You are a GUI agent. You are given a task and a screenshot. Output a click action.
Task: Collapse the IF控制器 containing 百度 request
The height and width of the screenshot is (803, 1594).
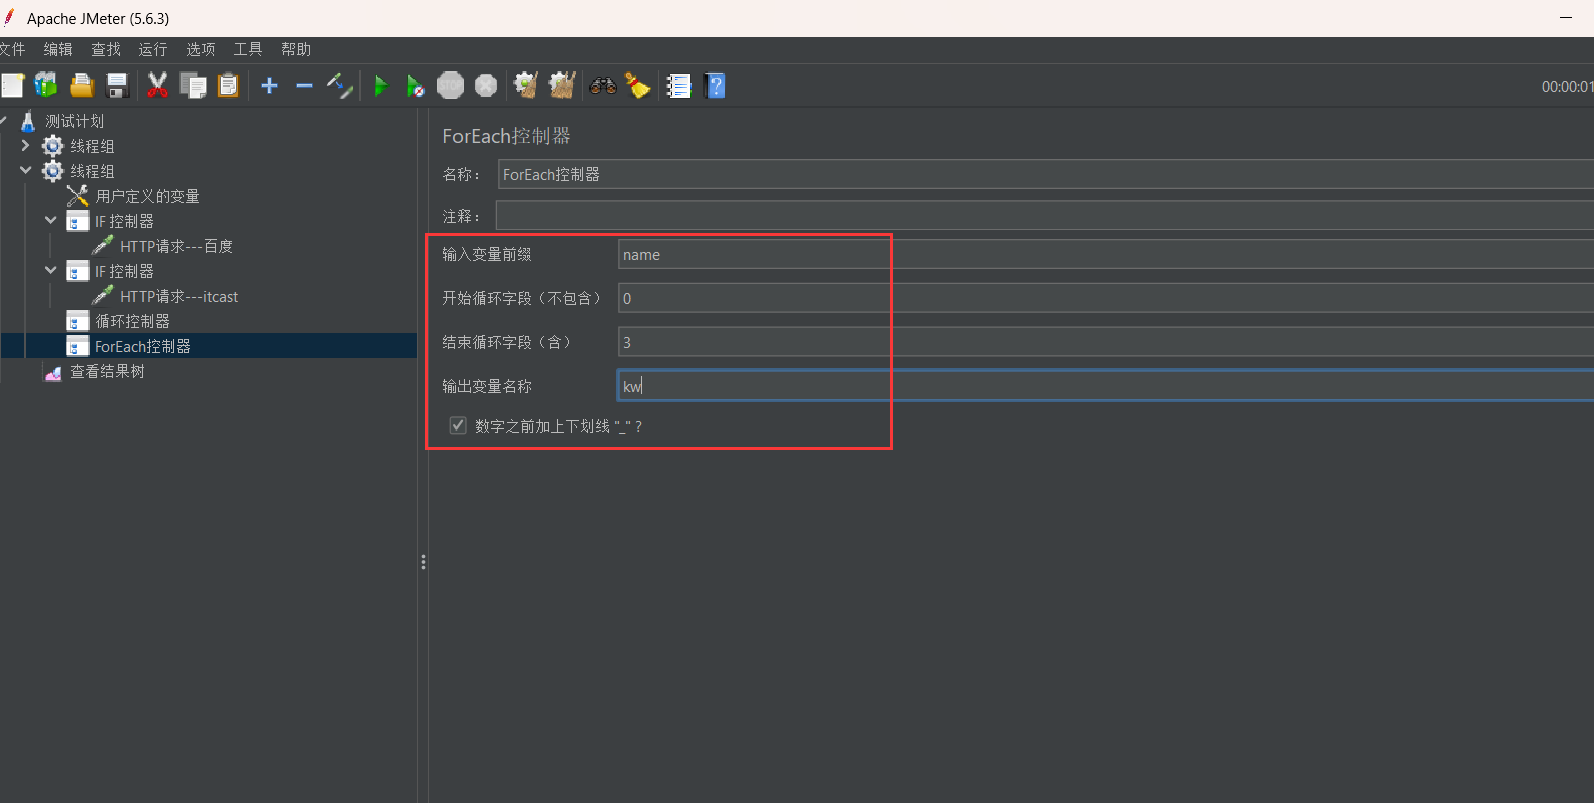51,221
